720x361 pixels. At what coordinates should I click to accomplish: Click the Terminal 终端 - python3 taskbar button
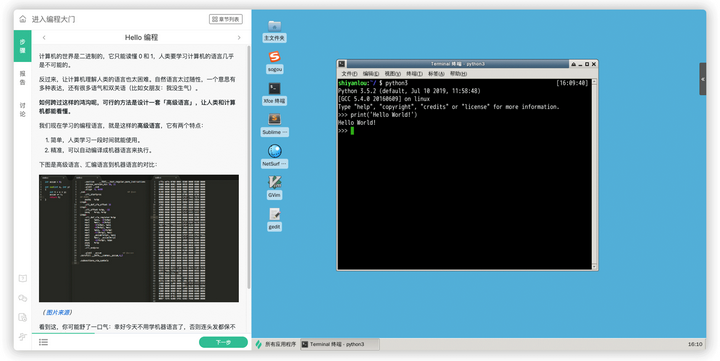tap(340, 344)
